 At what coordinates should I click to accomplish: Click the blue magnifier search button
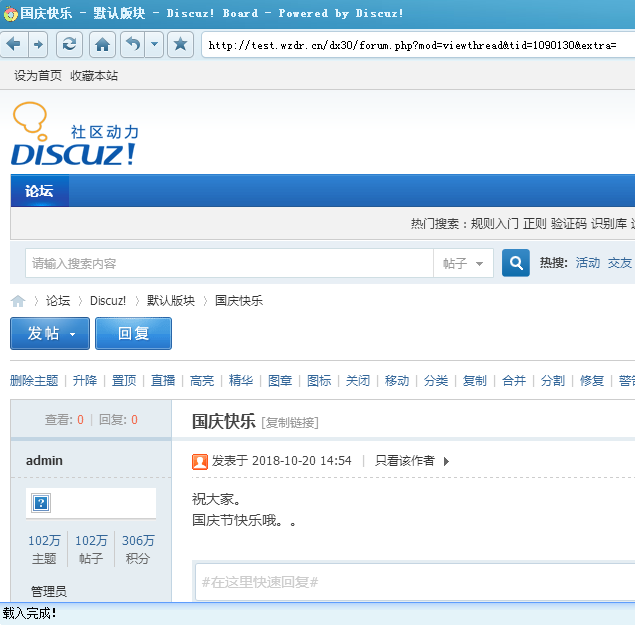point(516,263)
